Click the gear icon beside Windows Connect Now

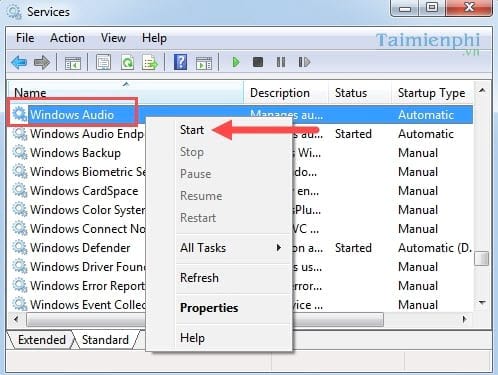20,229
